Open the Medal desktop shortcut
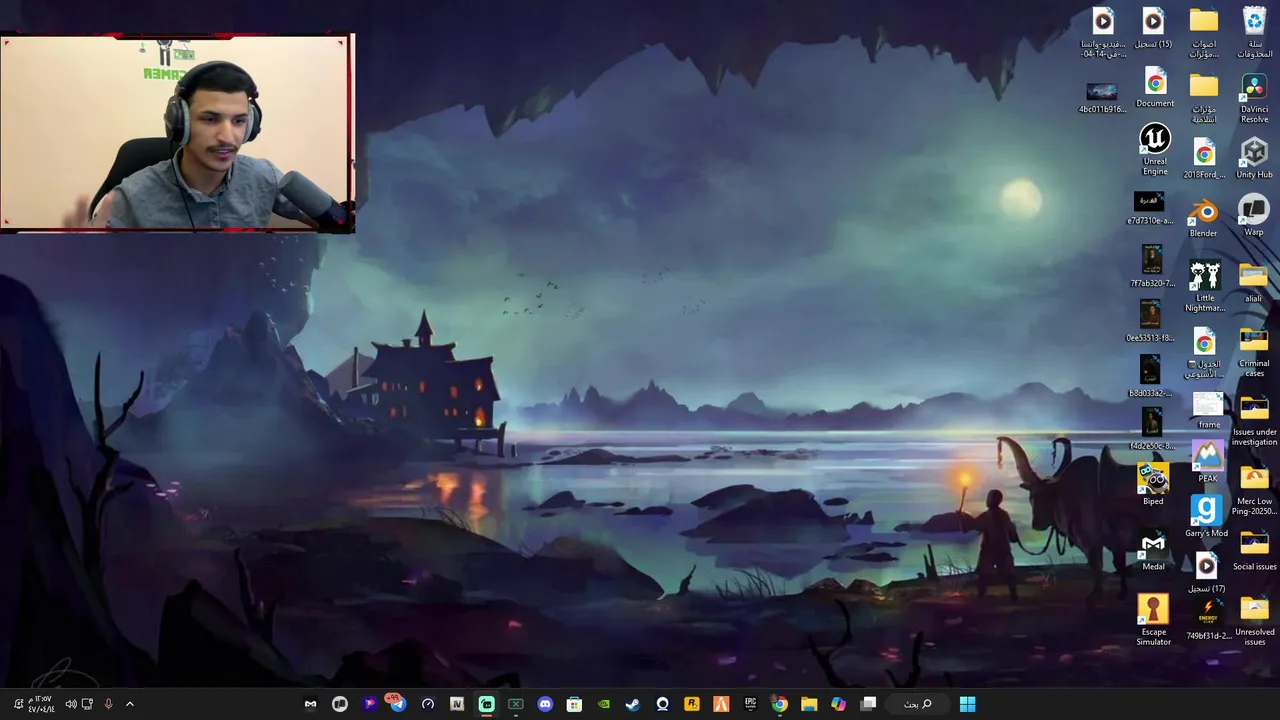Screen dimensions: 1280x720 [x=1153, y=550]
